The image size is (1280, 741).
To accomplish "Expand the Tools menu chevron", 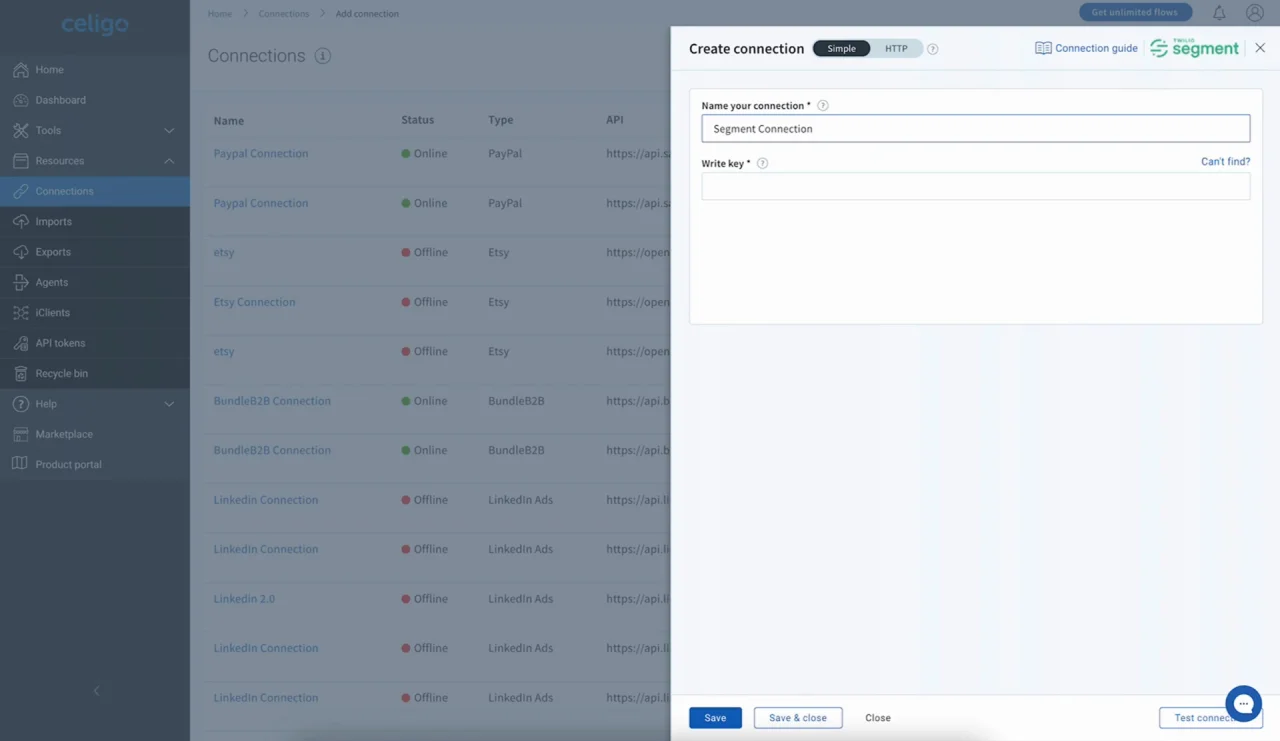I will click(x=169, y=131).
